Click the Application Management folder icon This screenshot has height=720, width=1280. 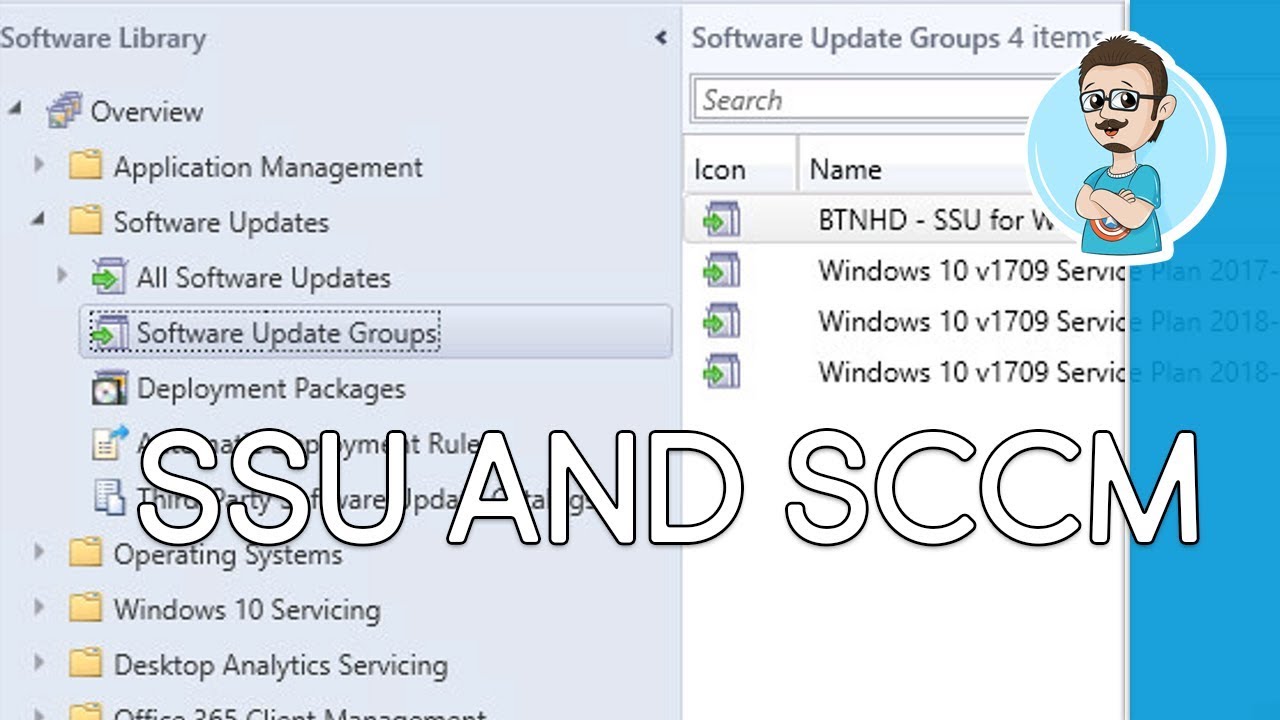coord(86,165)
